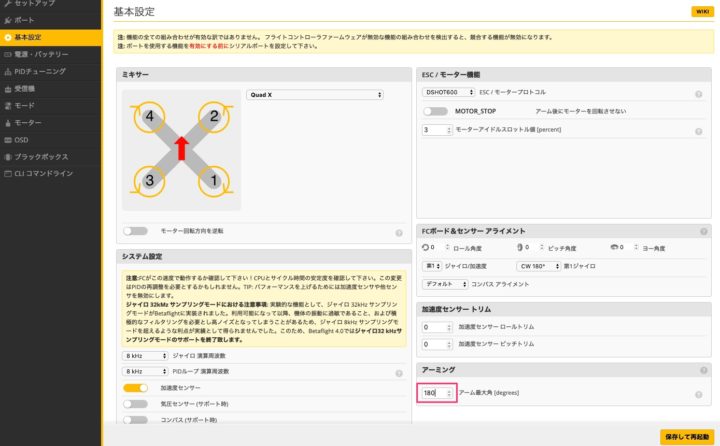The image size is (720, 446).
Task: Open the DSHOT600 ESC protocol dropdown
Action: coord(448,92)
